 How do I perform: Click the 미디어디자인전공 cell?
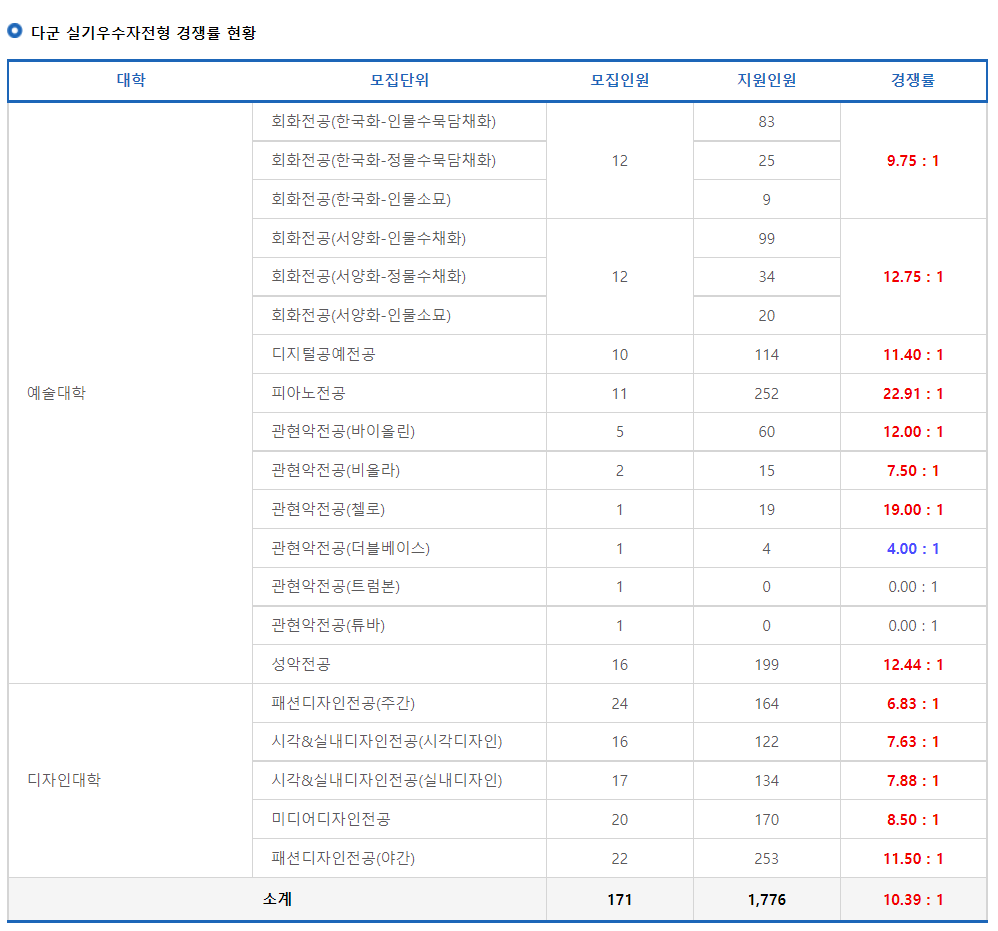tap(321, 818)
